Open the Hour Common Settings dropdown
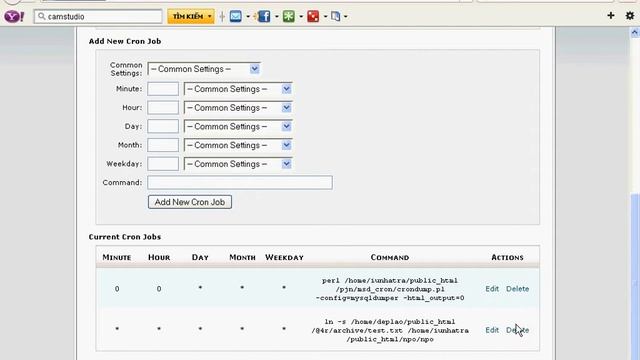This screenshot has width=640, height=360. [x=238, y=108]
